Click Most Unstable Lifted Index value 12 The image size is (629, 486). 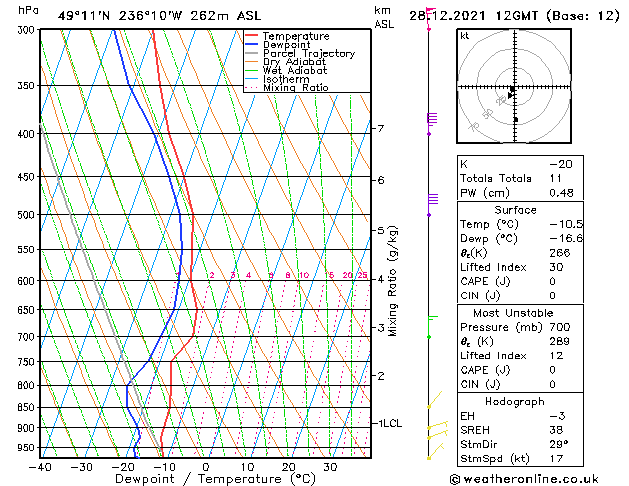[556, 356]
